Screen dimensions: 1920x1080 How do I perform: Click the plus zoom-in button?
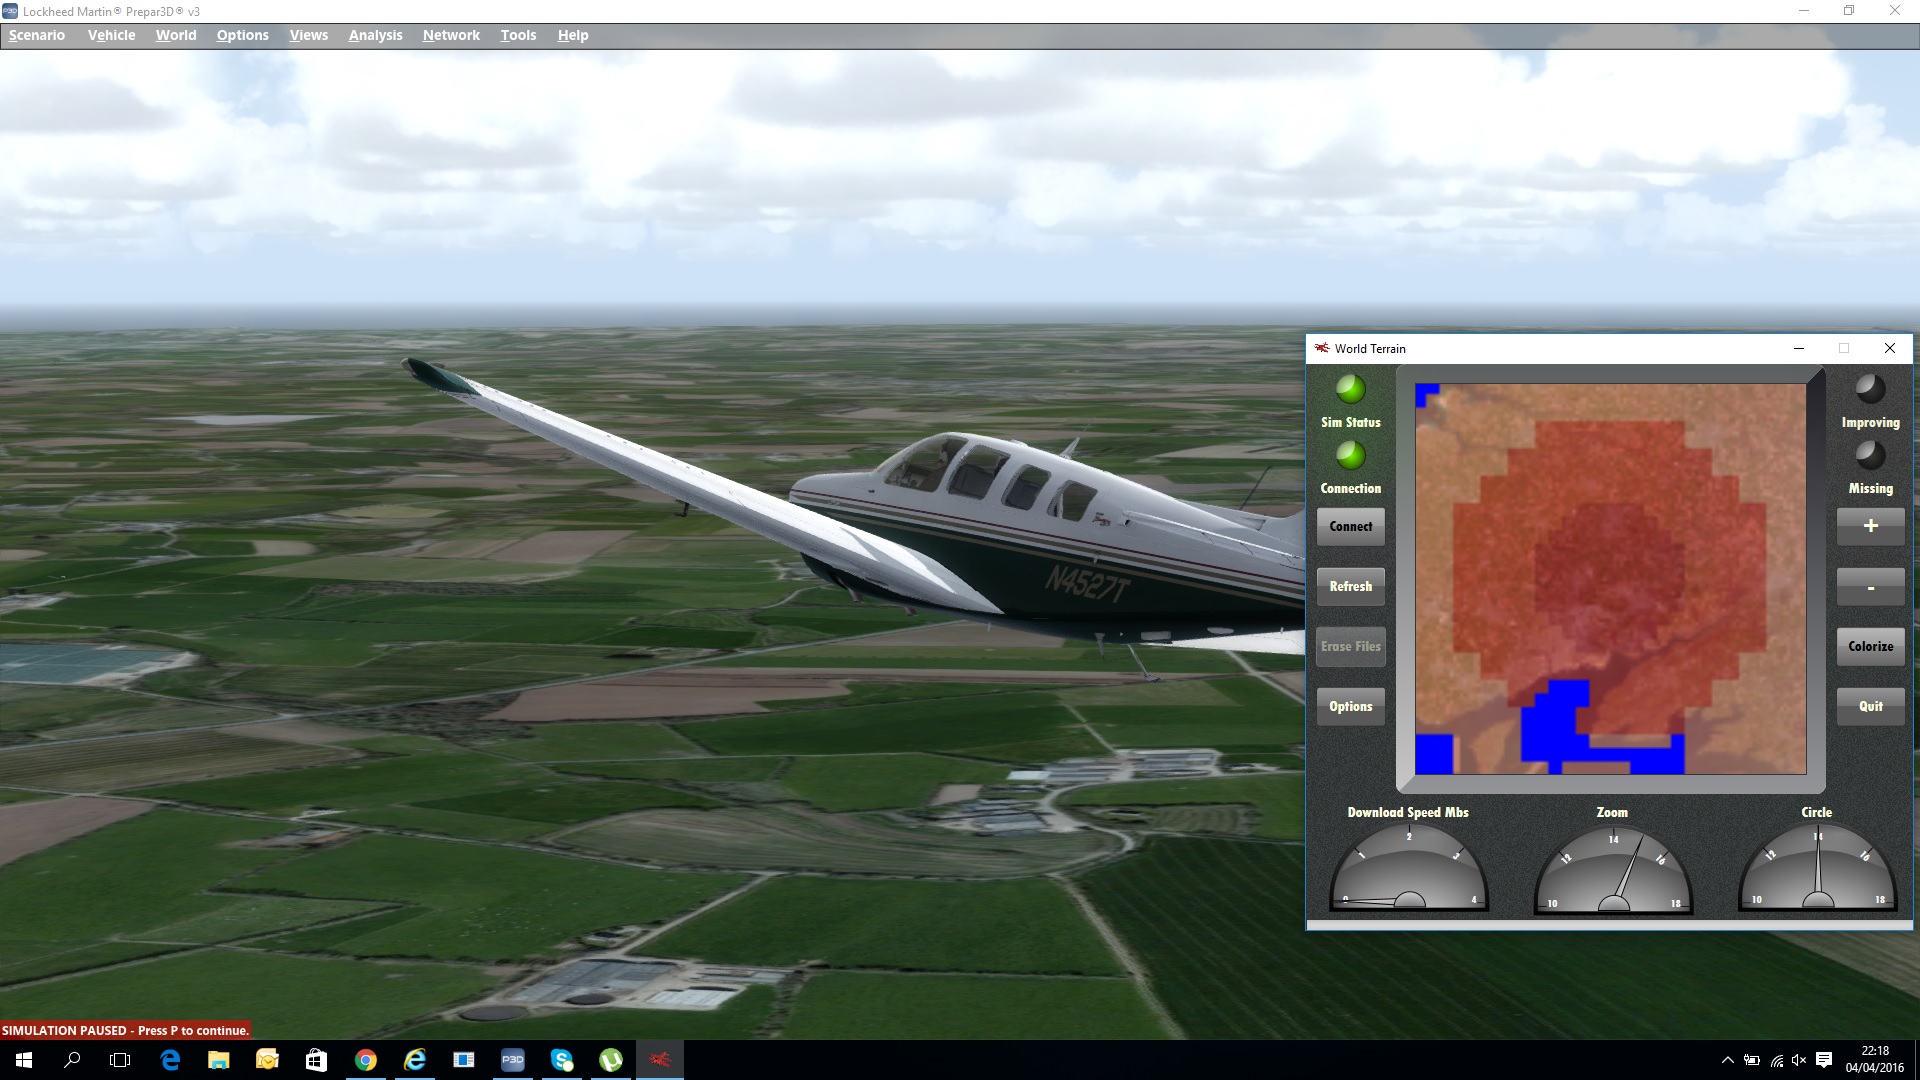point(1871,526)
